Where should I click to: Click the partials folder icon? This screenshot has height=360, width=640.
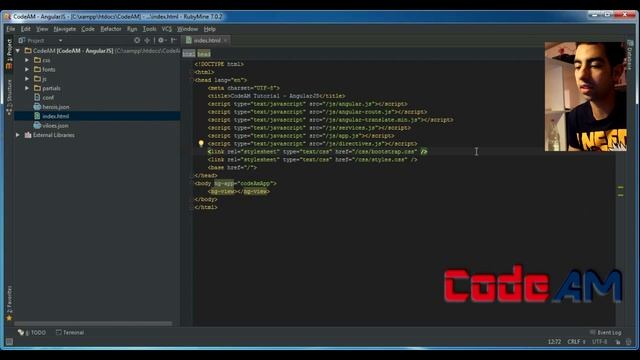pos(38,88)
